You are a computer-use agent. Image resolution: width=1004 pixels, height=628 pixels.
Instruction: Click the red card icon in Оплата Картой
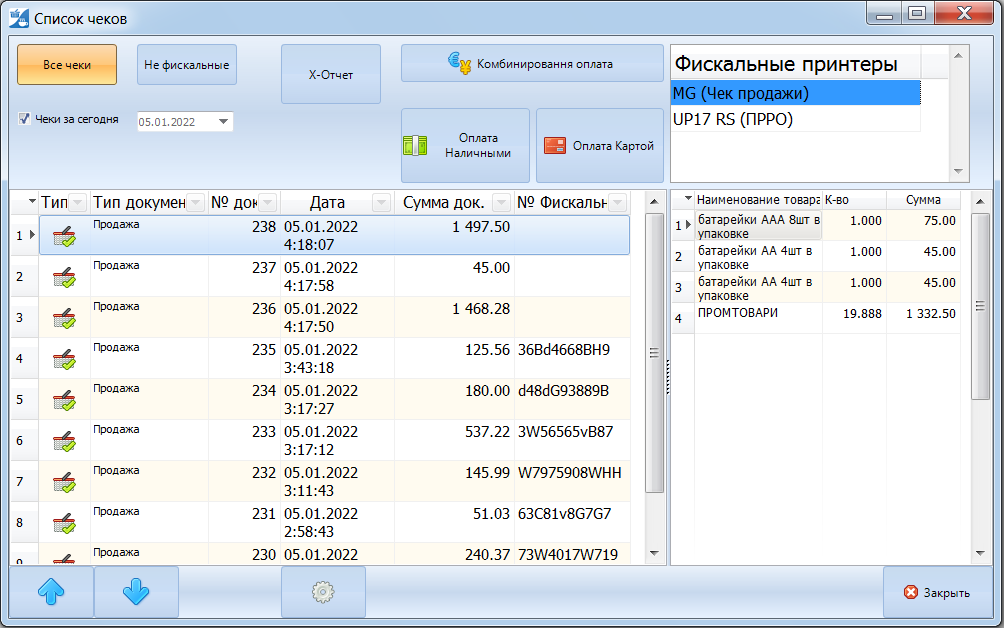(555, 146)
